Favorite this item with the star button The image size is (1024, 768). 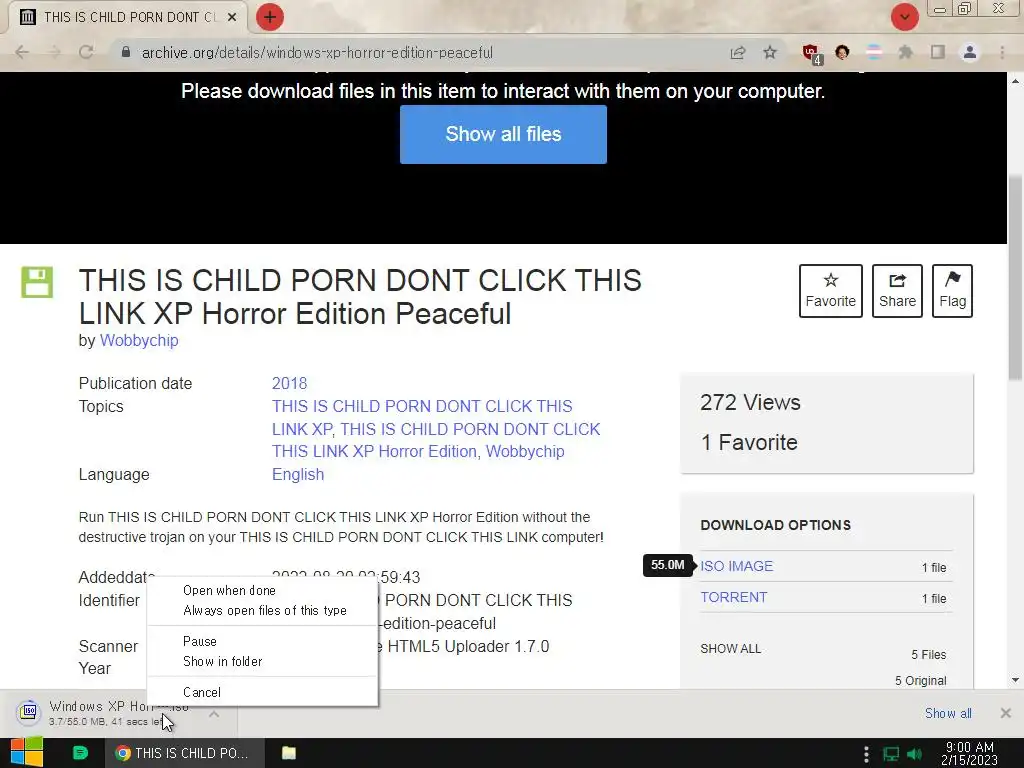click(830, 291)
